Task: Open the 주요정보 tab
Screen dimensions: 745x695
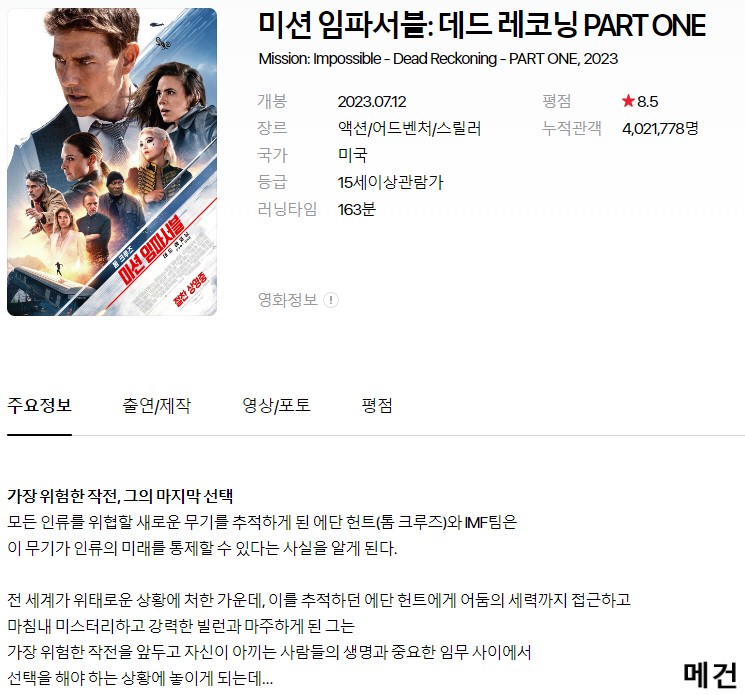Action: click(x=39, y=405)
